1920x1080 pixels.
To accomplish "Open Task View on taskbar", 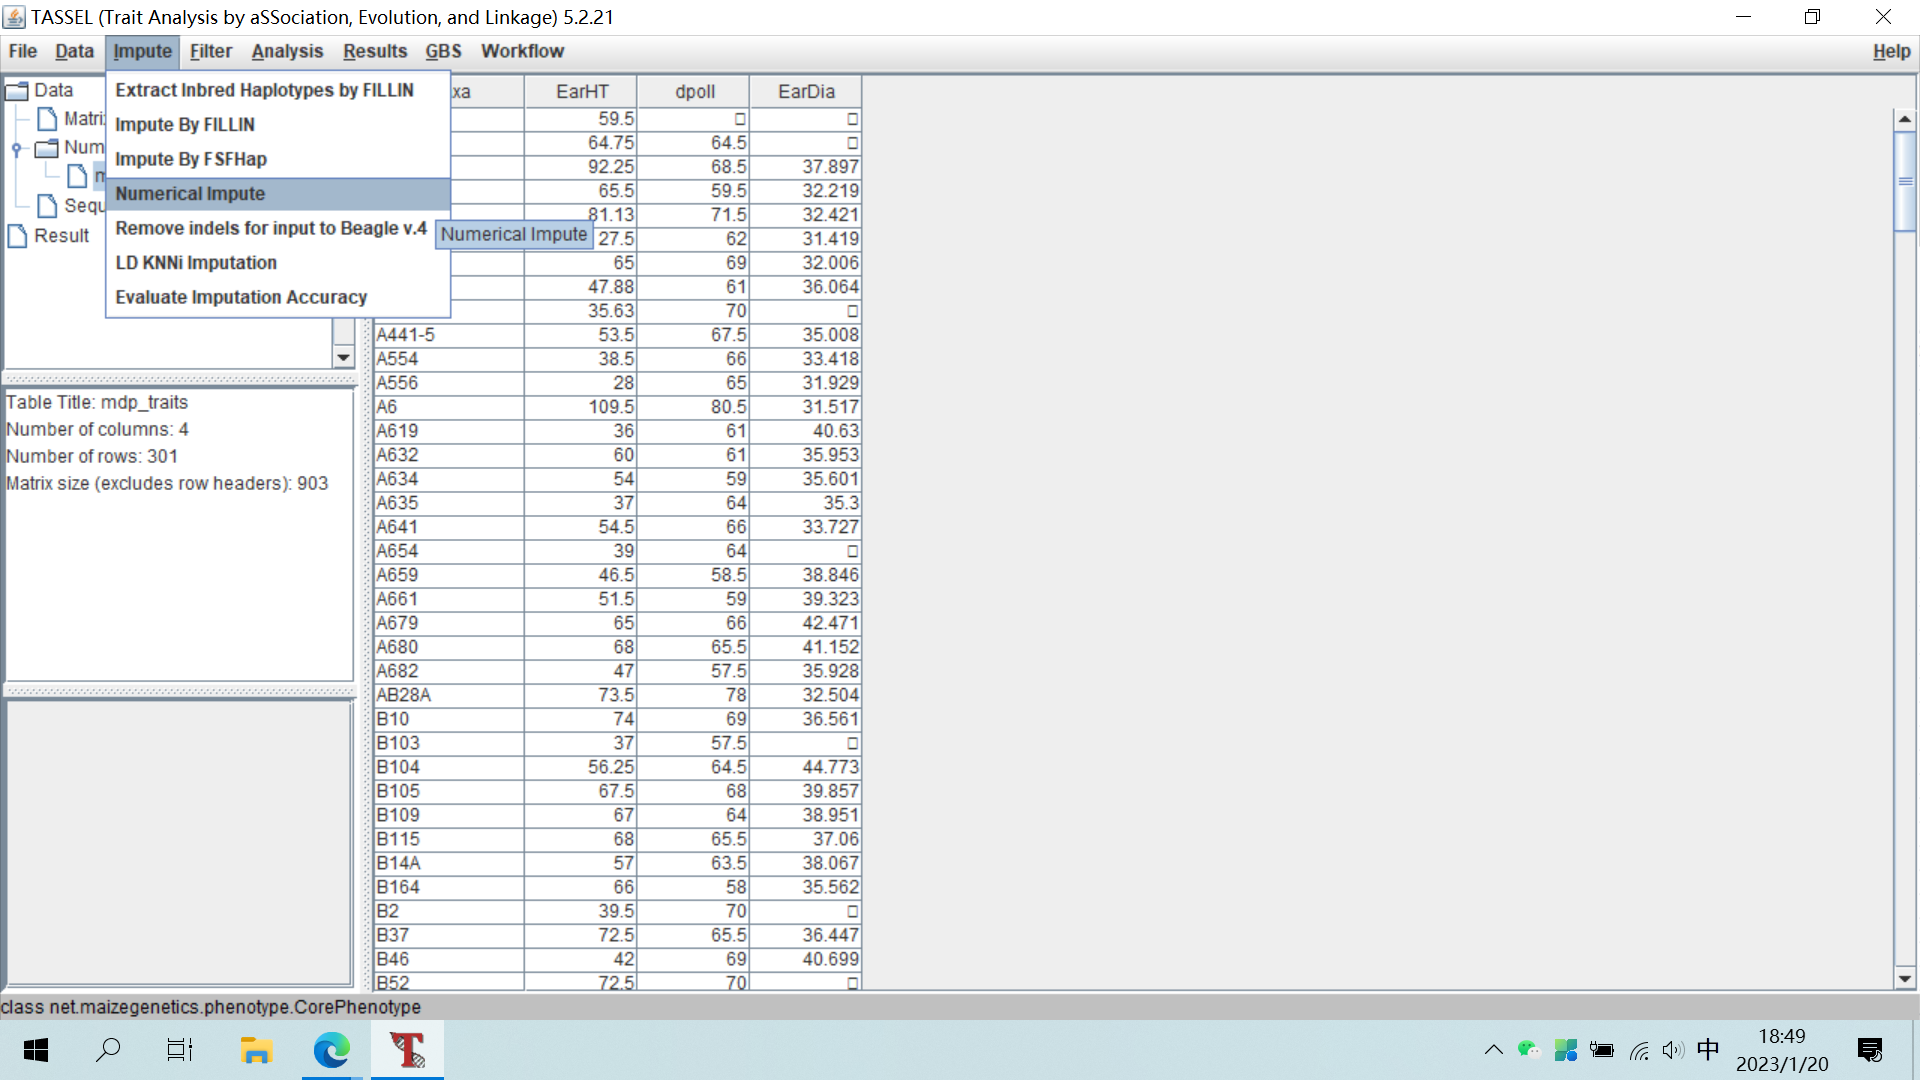I will (x=180, y=1050).
